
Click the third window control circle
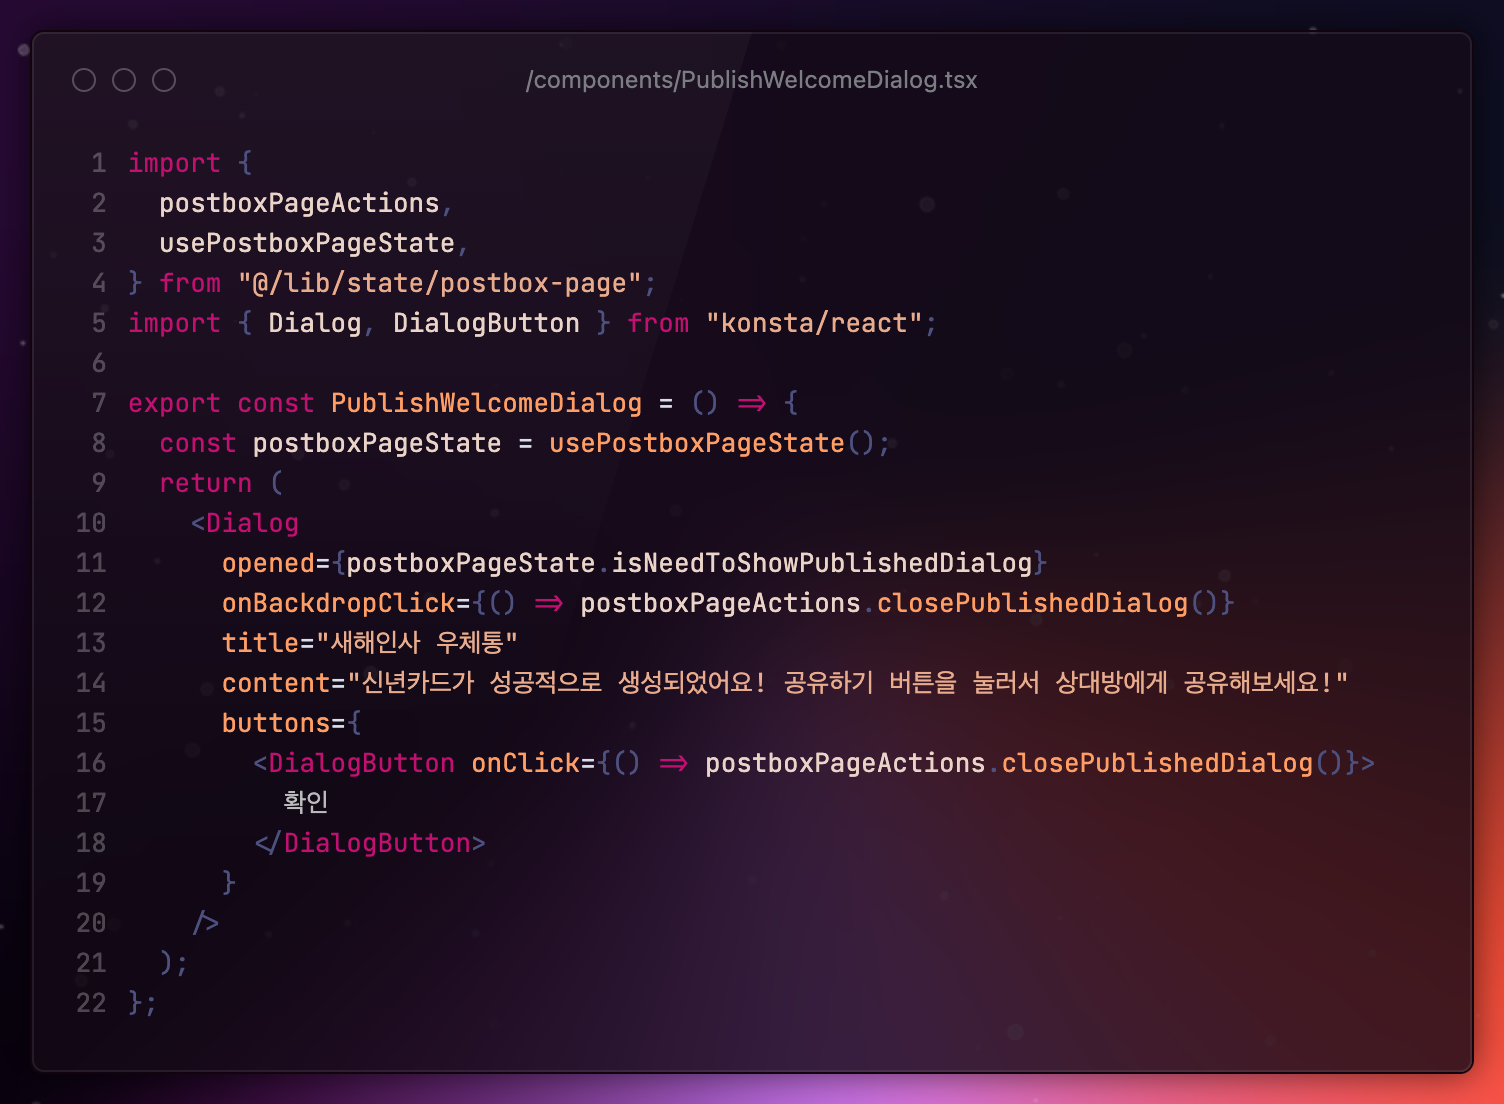pos(164,80)
